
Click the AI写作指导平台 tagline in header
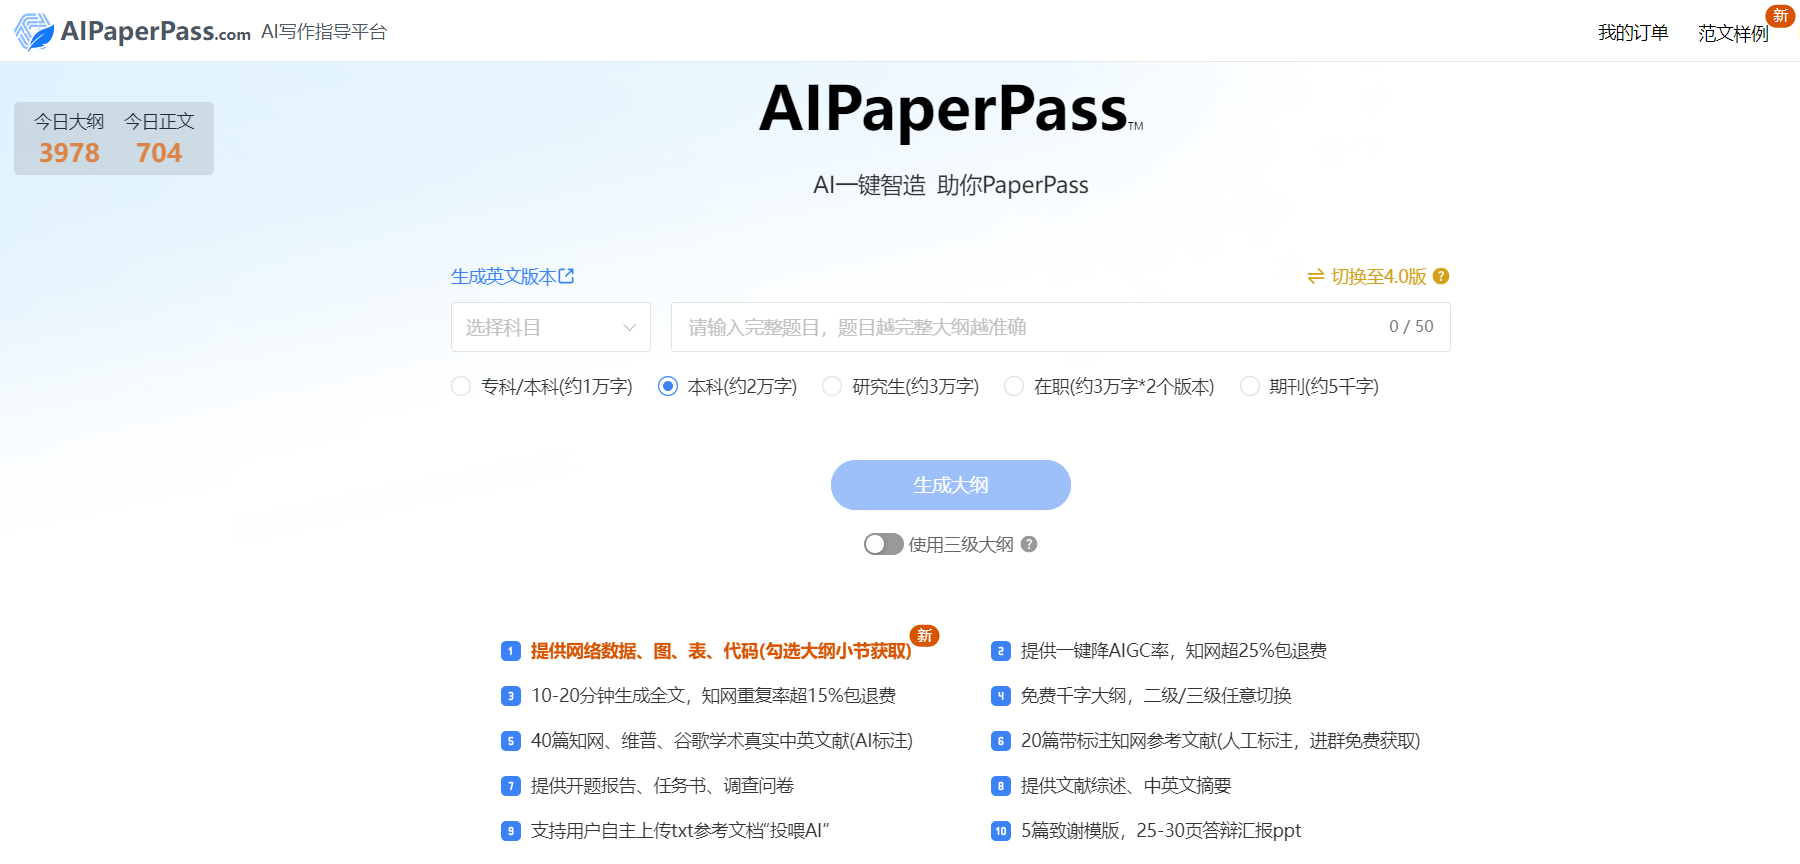tap(324, 32)
